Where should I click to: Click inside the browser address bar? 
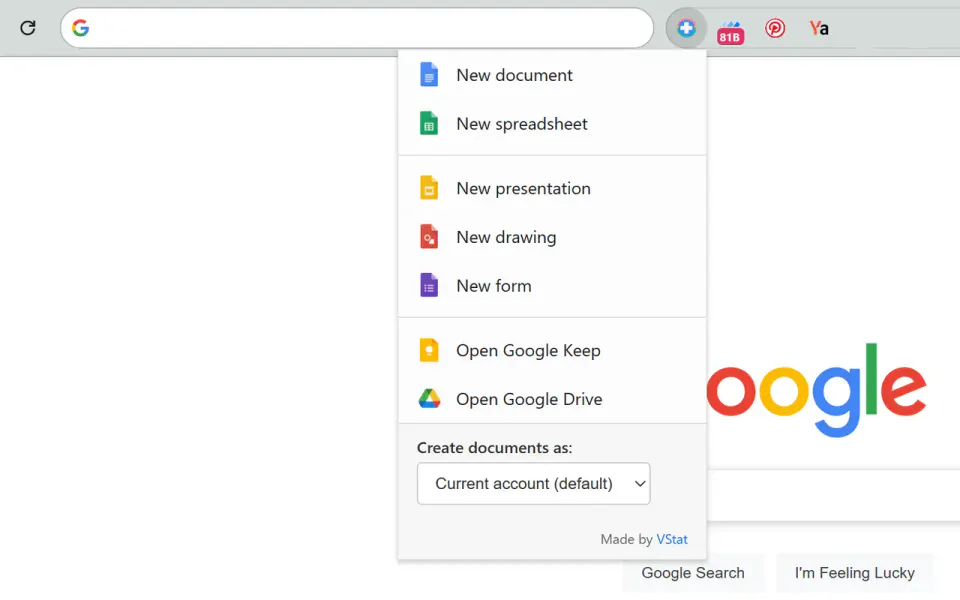pos(356,28)
